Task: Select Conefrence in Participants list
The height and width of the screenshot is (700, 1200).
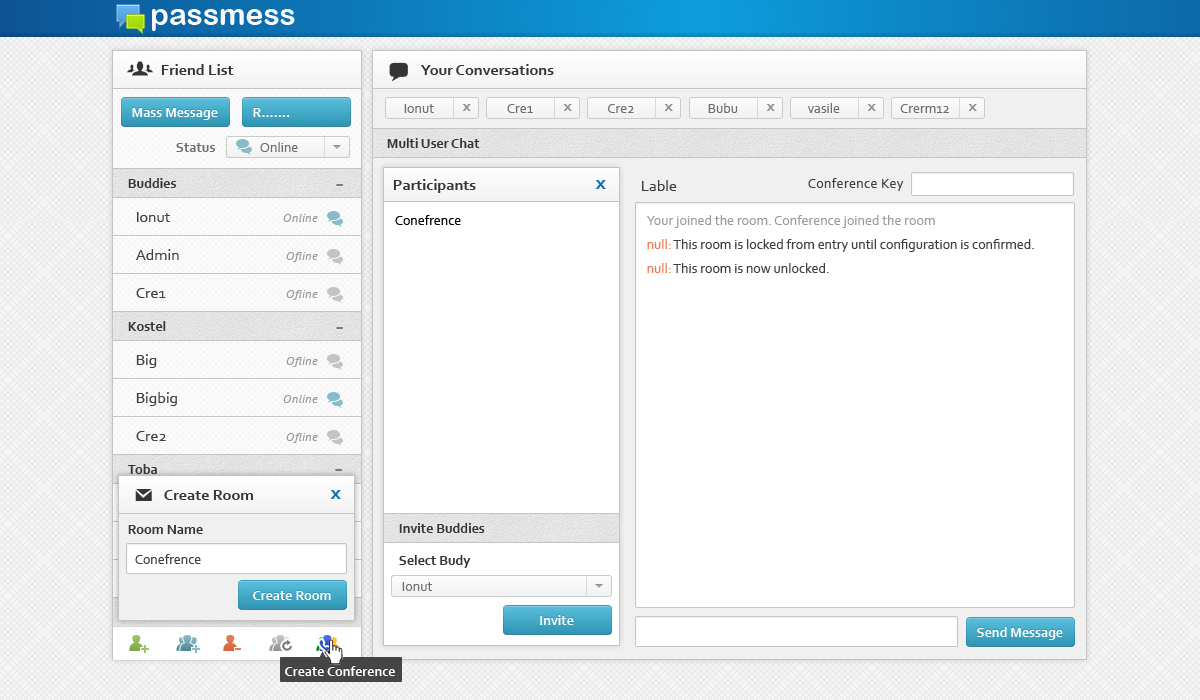Action: pyautogui.click(x=428, y=220)
